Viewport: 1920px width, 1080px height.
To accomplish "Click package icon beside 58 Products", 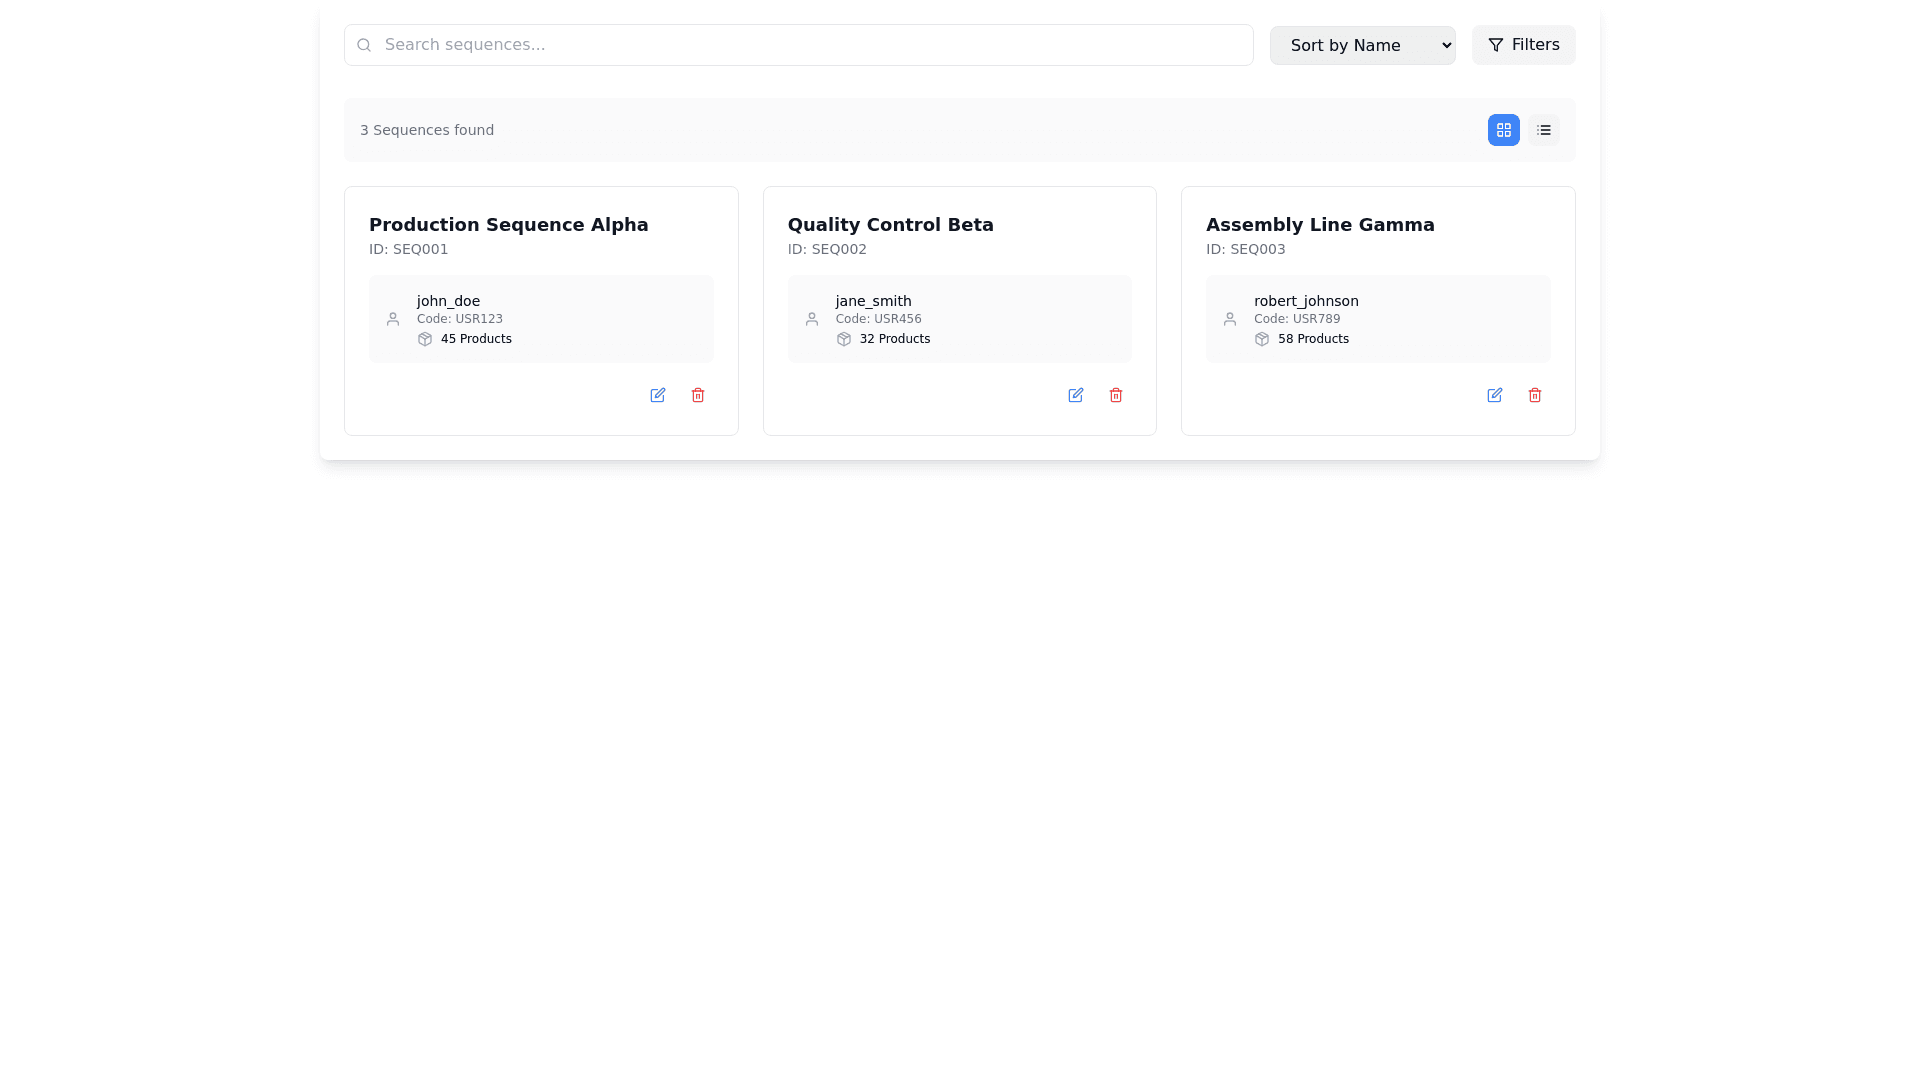I will 1262,339.
